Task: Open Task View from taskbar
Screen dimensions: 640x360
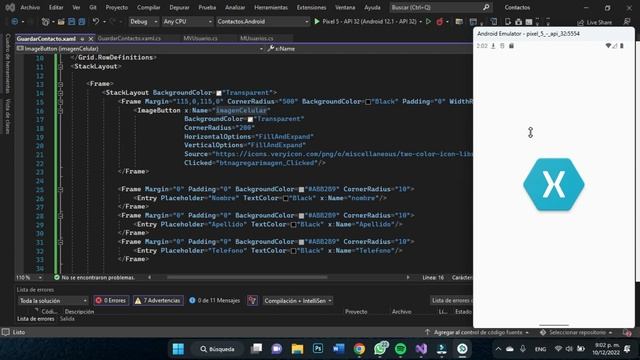Action: pyautogui.click(x=256, y=349)
